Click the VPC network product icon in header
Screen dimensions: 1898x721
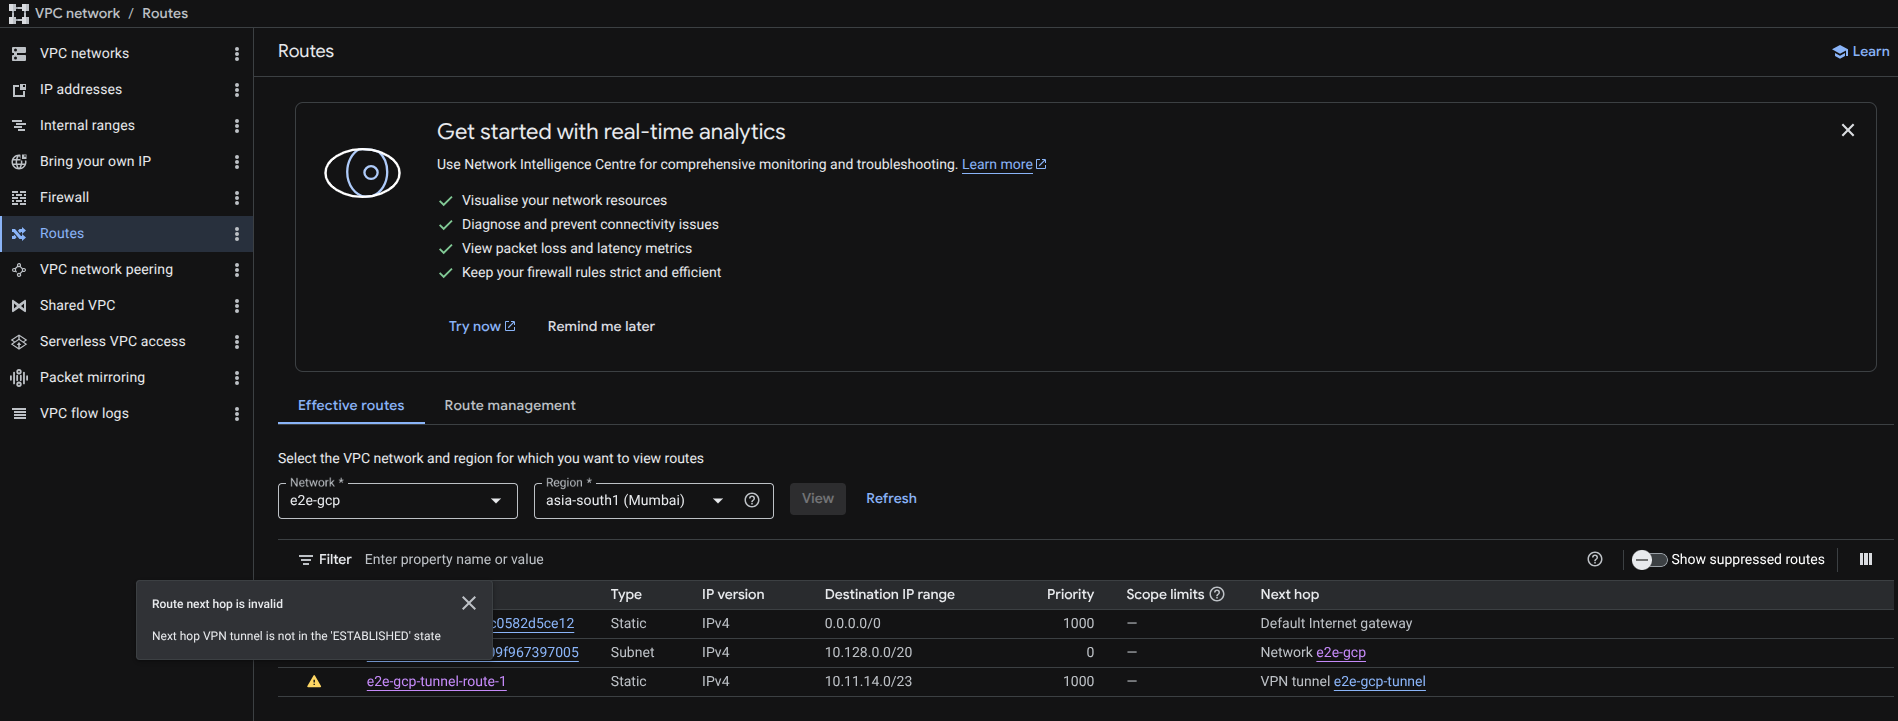19,14
